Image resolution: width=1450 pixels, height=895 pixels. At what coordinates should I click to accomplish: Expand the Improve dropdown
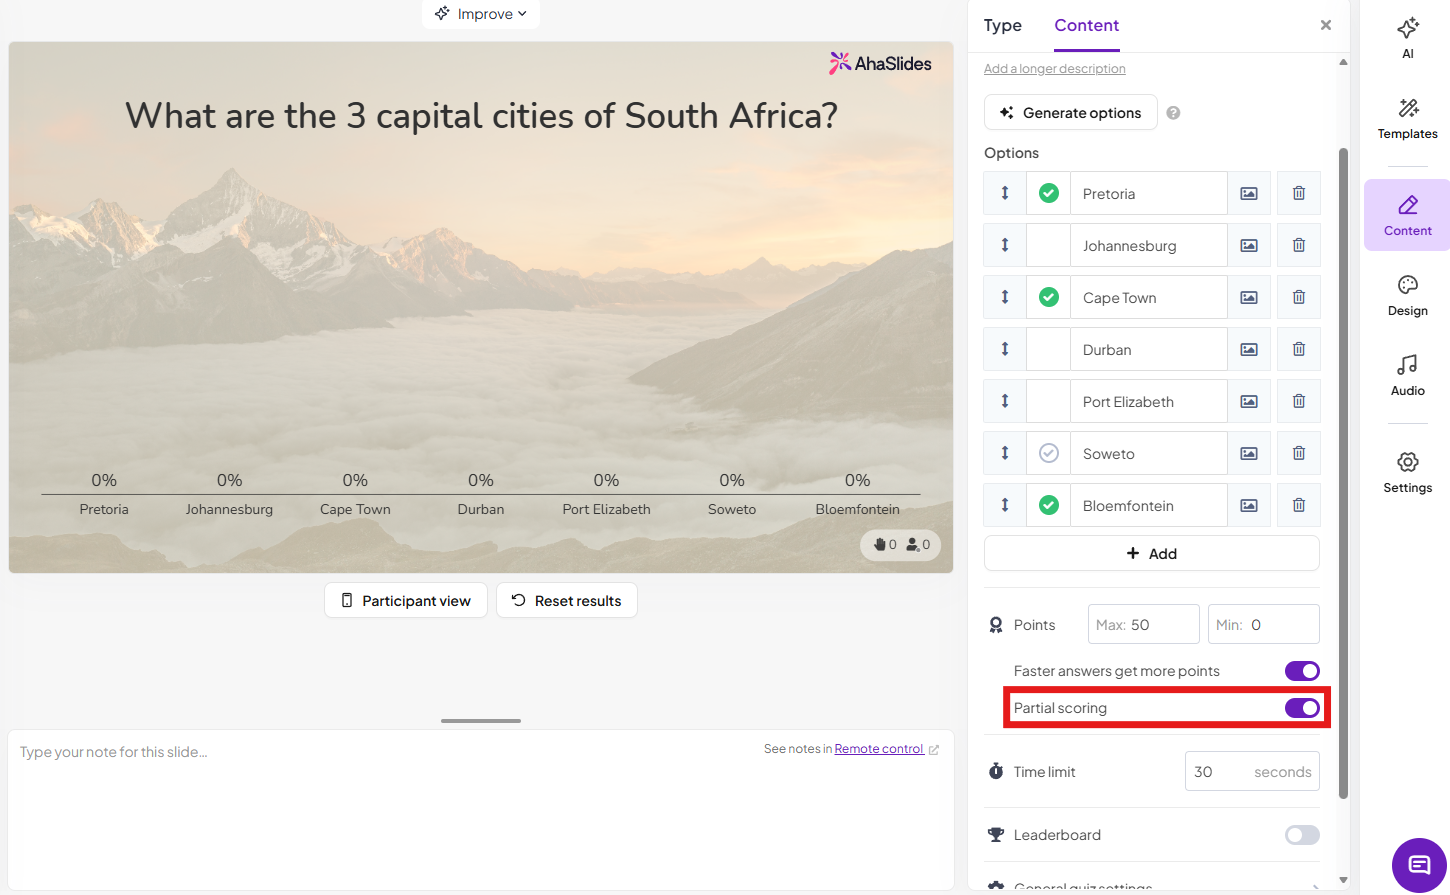pos(481,14)
